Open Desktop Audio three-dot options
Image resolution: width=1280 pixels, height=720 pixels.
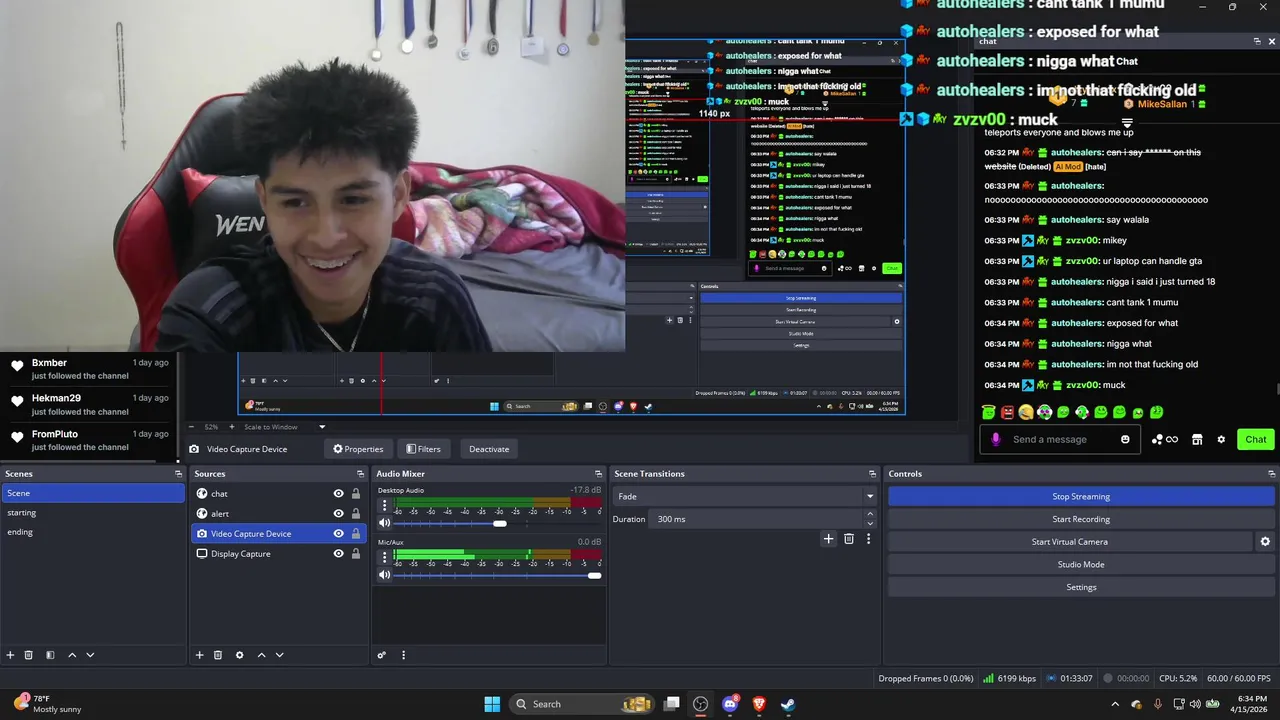pos(384,506)
